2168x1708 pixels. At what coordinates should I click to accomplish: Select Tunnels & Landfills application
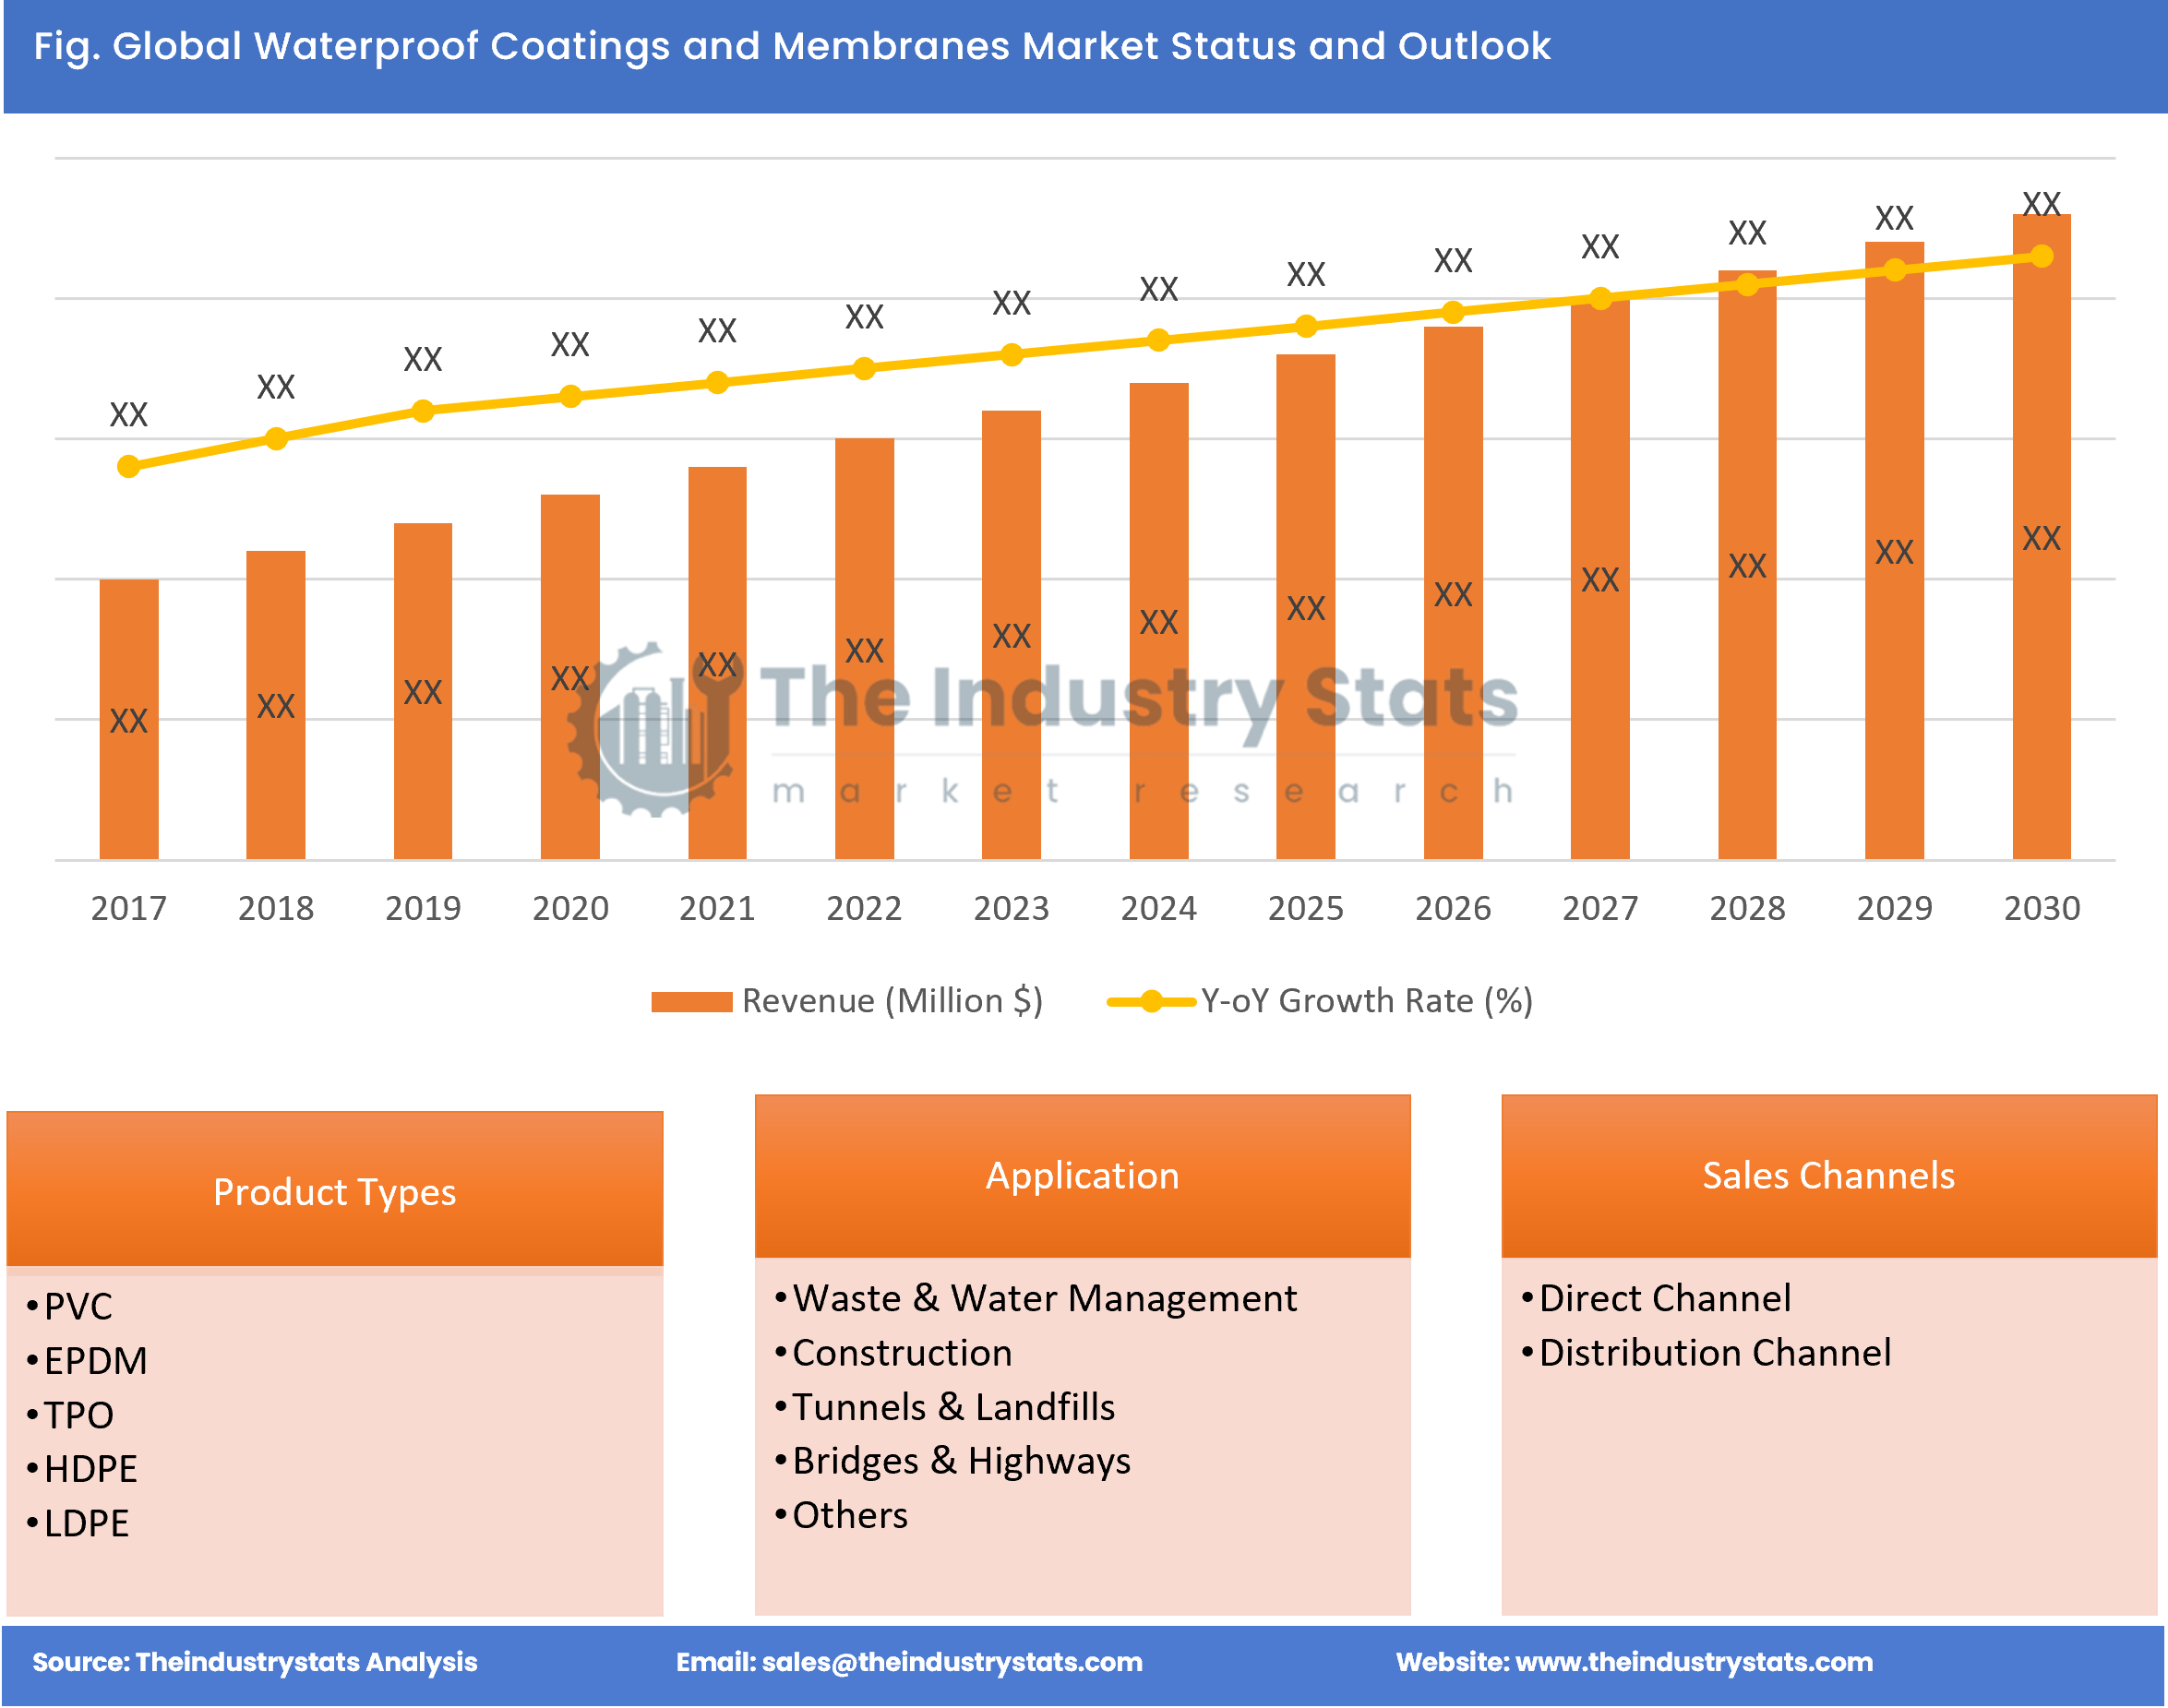click(953, 1407)
